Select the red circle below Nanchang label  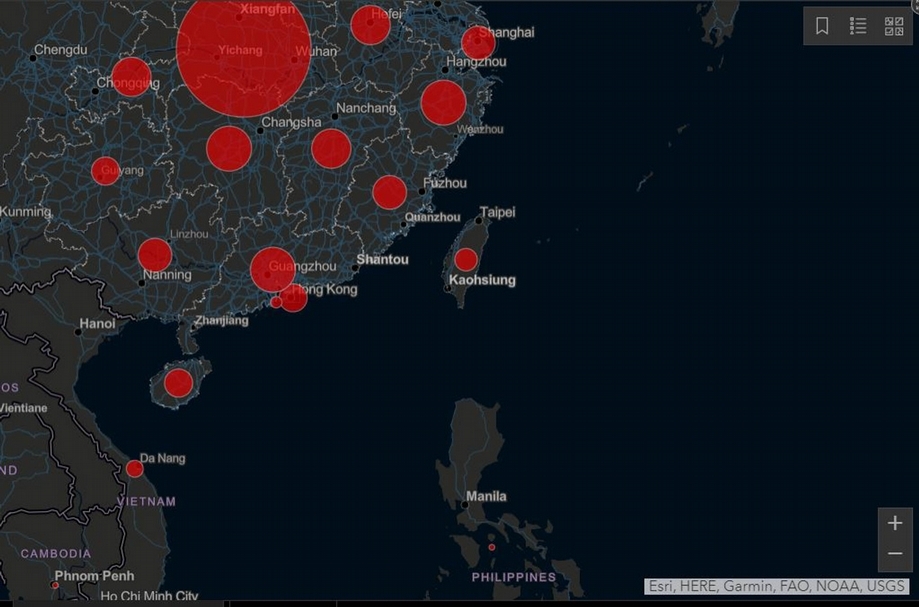pyautogui.click(x=331, y=149)
